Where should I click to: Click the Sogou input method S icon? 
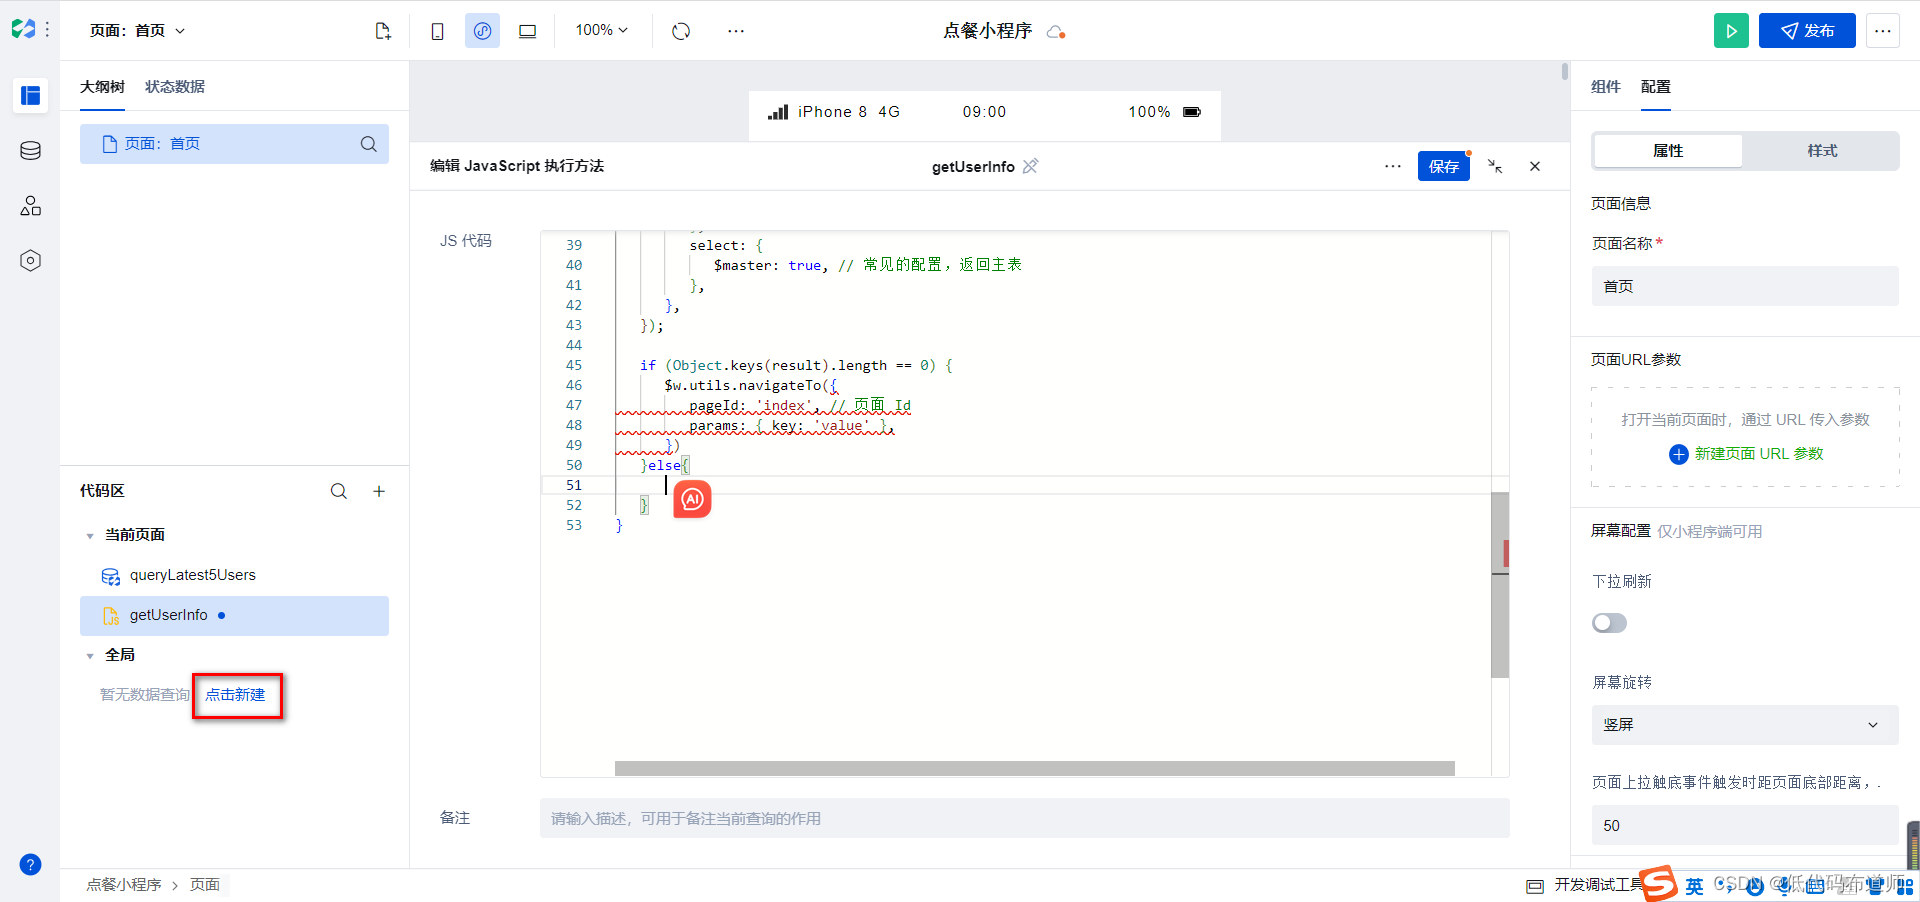[x=1659, y=884]
